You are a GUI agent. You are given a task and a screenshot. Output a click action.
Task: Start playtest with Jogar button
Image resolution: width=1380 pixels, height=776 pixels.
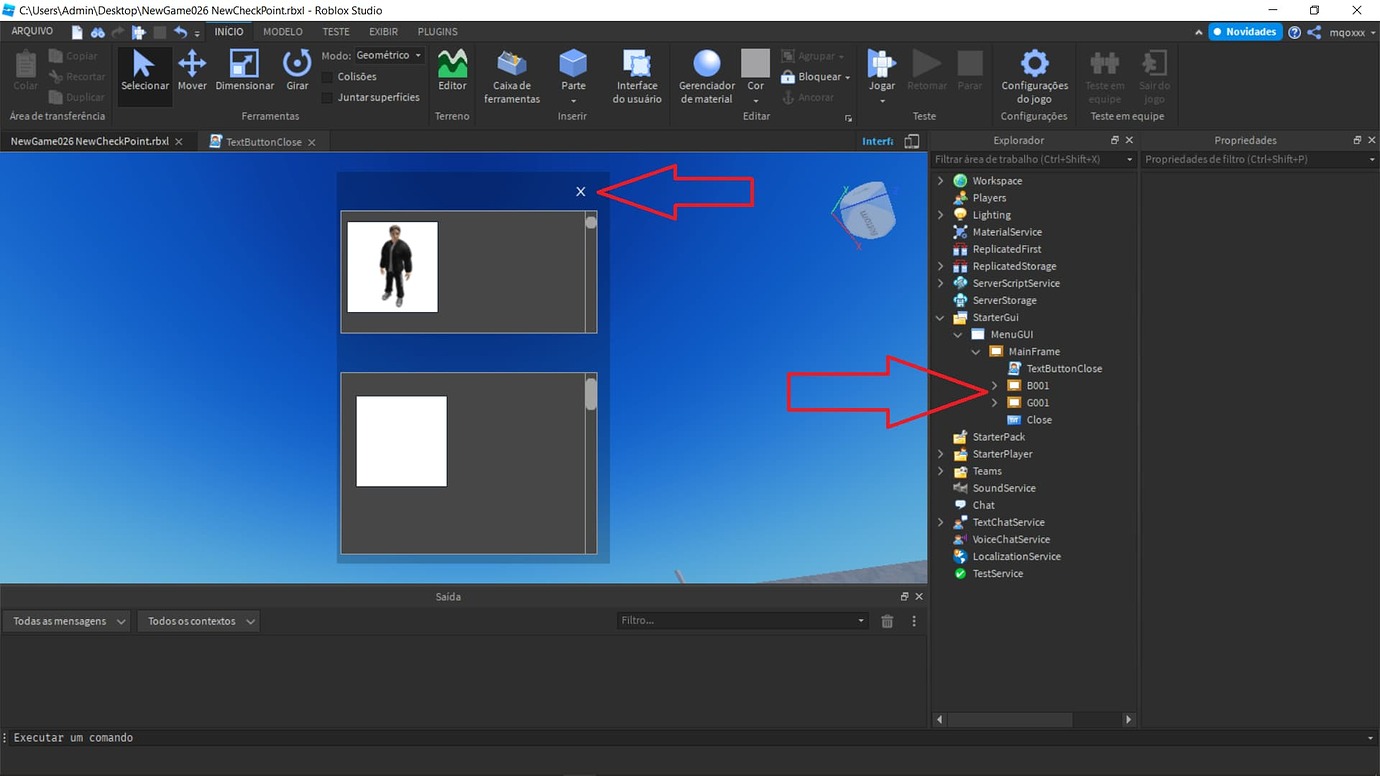click(881, 70)
